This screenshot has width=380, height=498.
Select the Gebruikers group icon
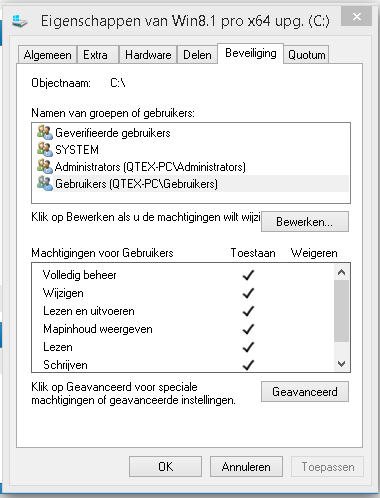pos(45,183)
